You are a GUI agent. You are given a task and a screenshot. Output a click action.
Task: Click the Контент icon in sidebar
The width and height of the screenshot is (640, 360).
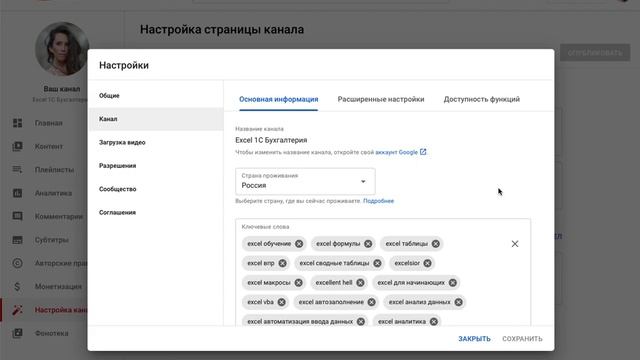coord(18,146)
